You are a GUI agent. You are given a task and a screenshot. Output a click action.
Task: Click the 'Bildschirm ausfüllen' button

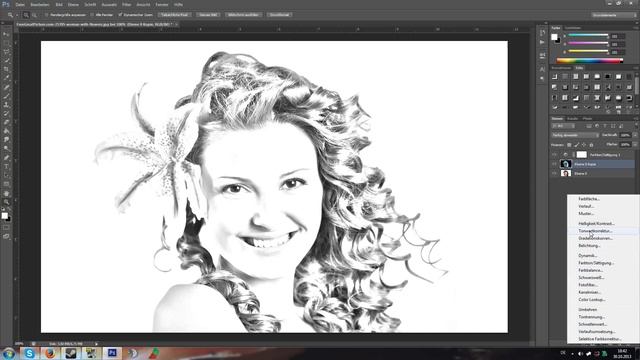pos(243,15)
